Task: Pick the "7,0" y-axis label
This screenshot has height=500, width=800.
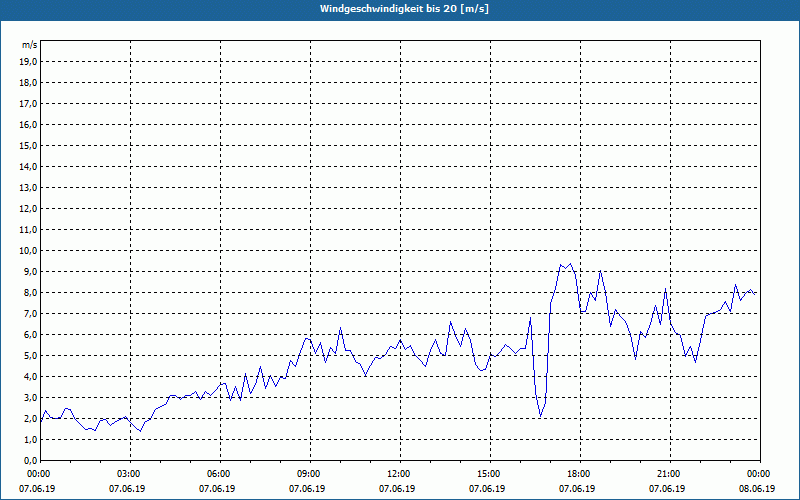Action: click(30, 314)
